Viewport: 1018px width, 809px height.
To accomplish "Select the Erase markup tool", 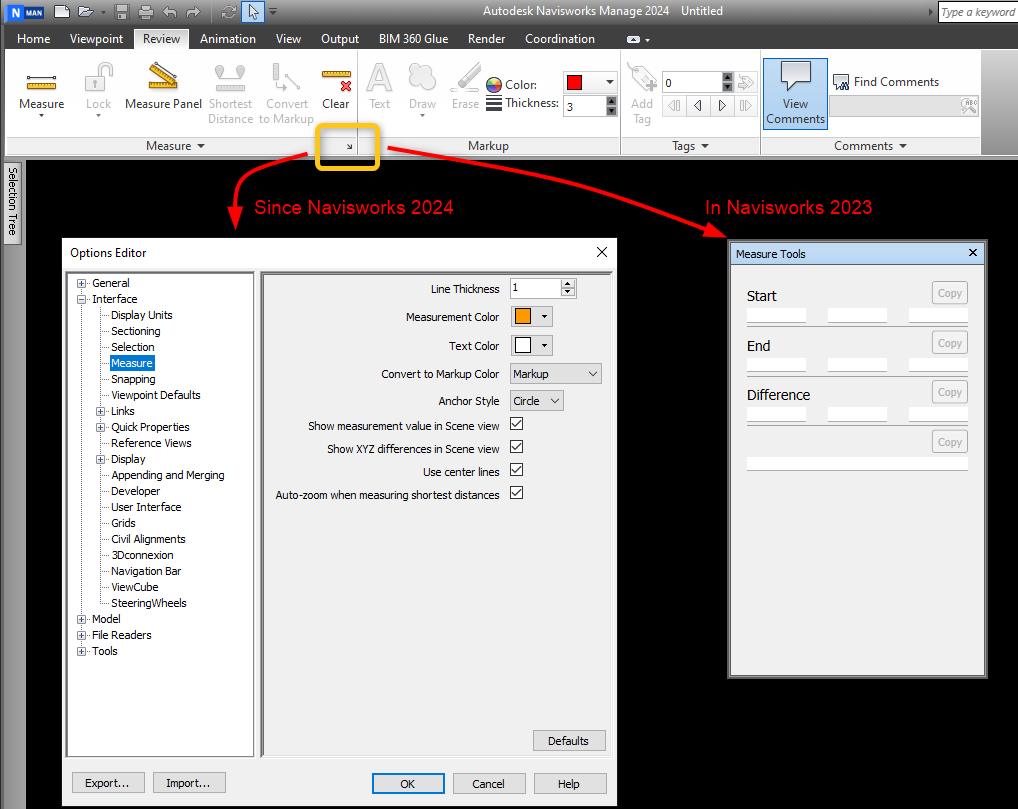I will (x=466, y=87).
